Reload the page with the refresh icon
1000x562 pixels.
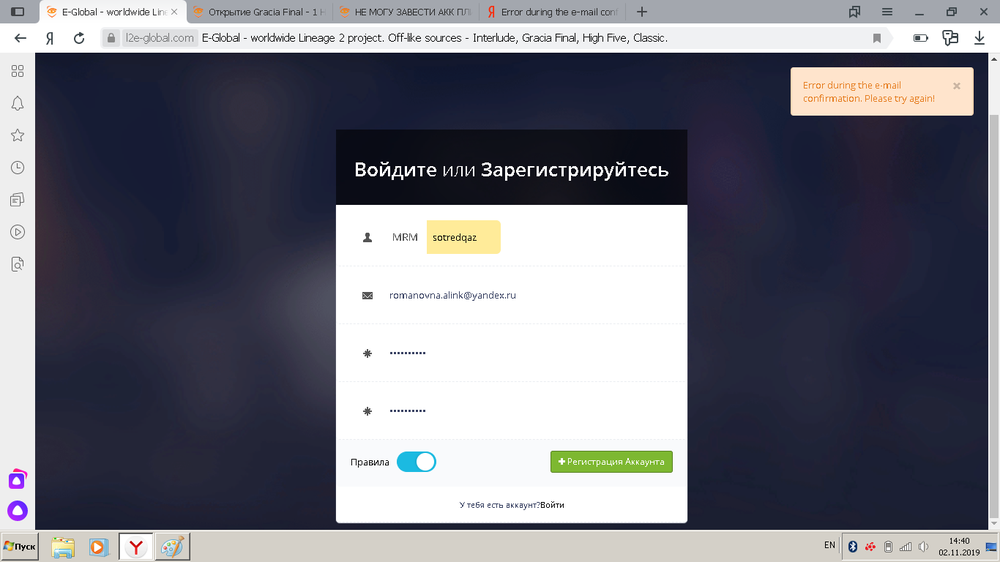79,38
